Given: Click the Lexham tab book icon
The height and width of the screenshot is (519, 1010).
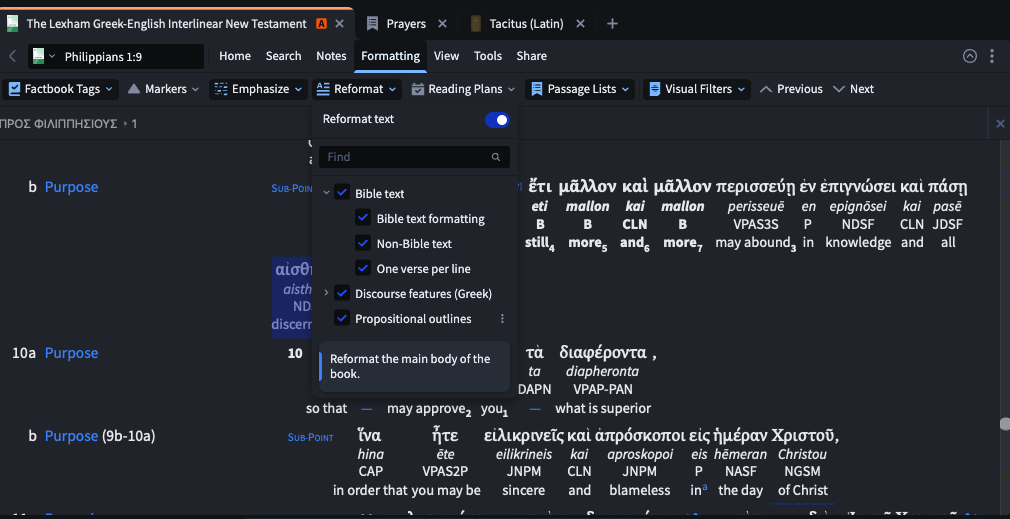Looking at the screenshot, I should (x=12, y=24).
